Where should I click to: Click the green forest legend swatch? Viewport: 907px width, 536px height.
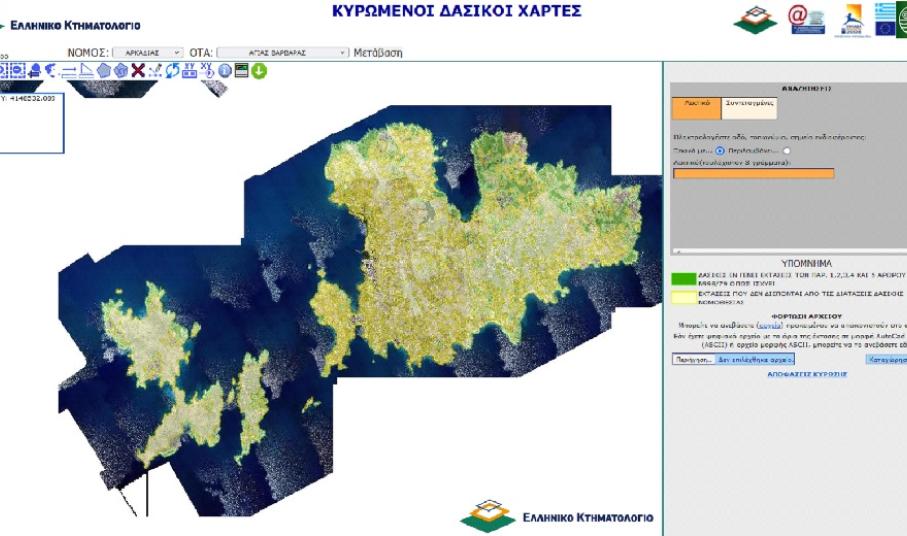pos(682,280)
